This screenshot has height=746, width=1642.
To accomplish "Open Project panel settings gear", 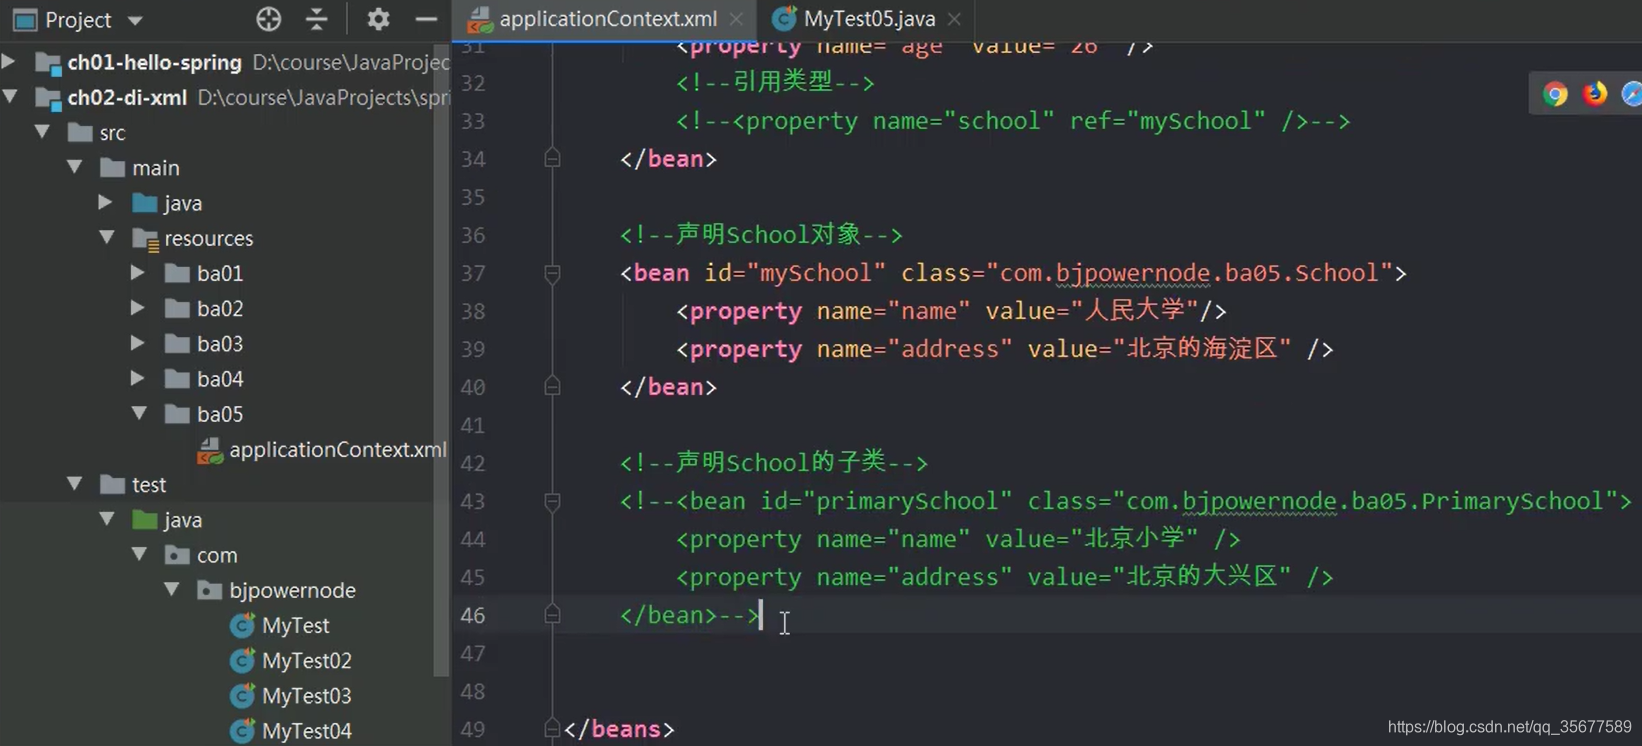I will (x=378, y=19).
